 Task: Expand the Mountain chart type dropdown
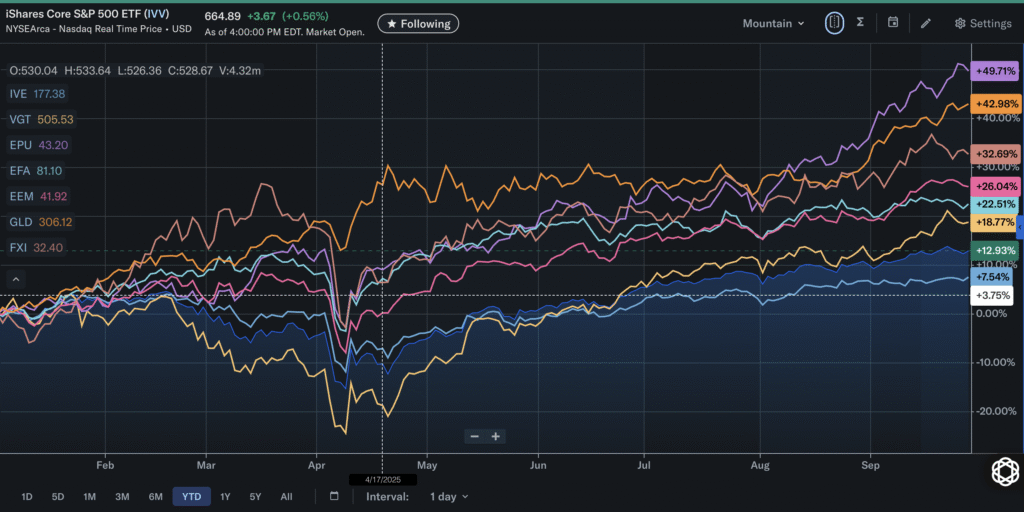coord(773,23)
